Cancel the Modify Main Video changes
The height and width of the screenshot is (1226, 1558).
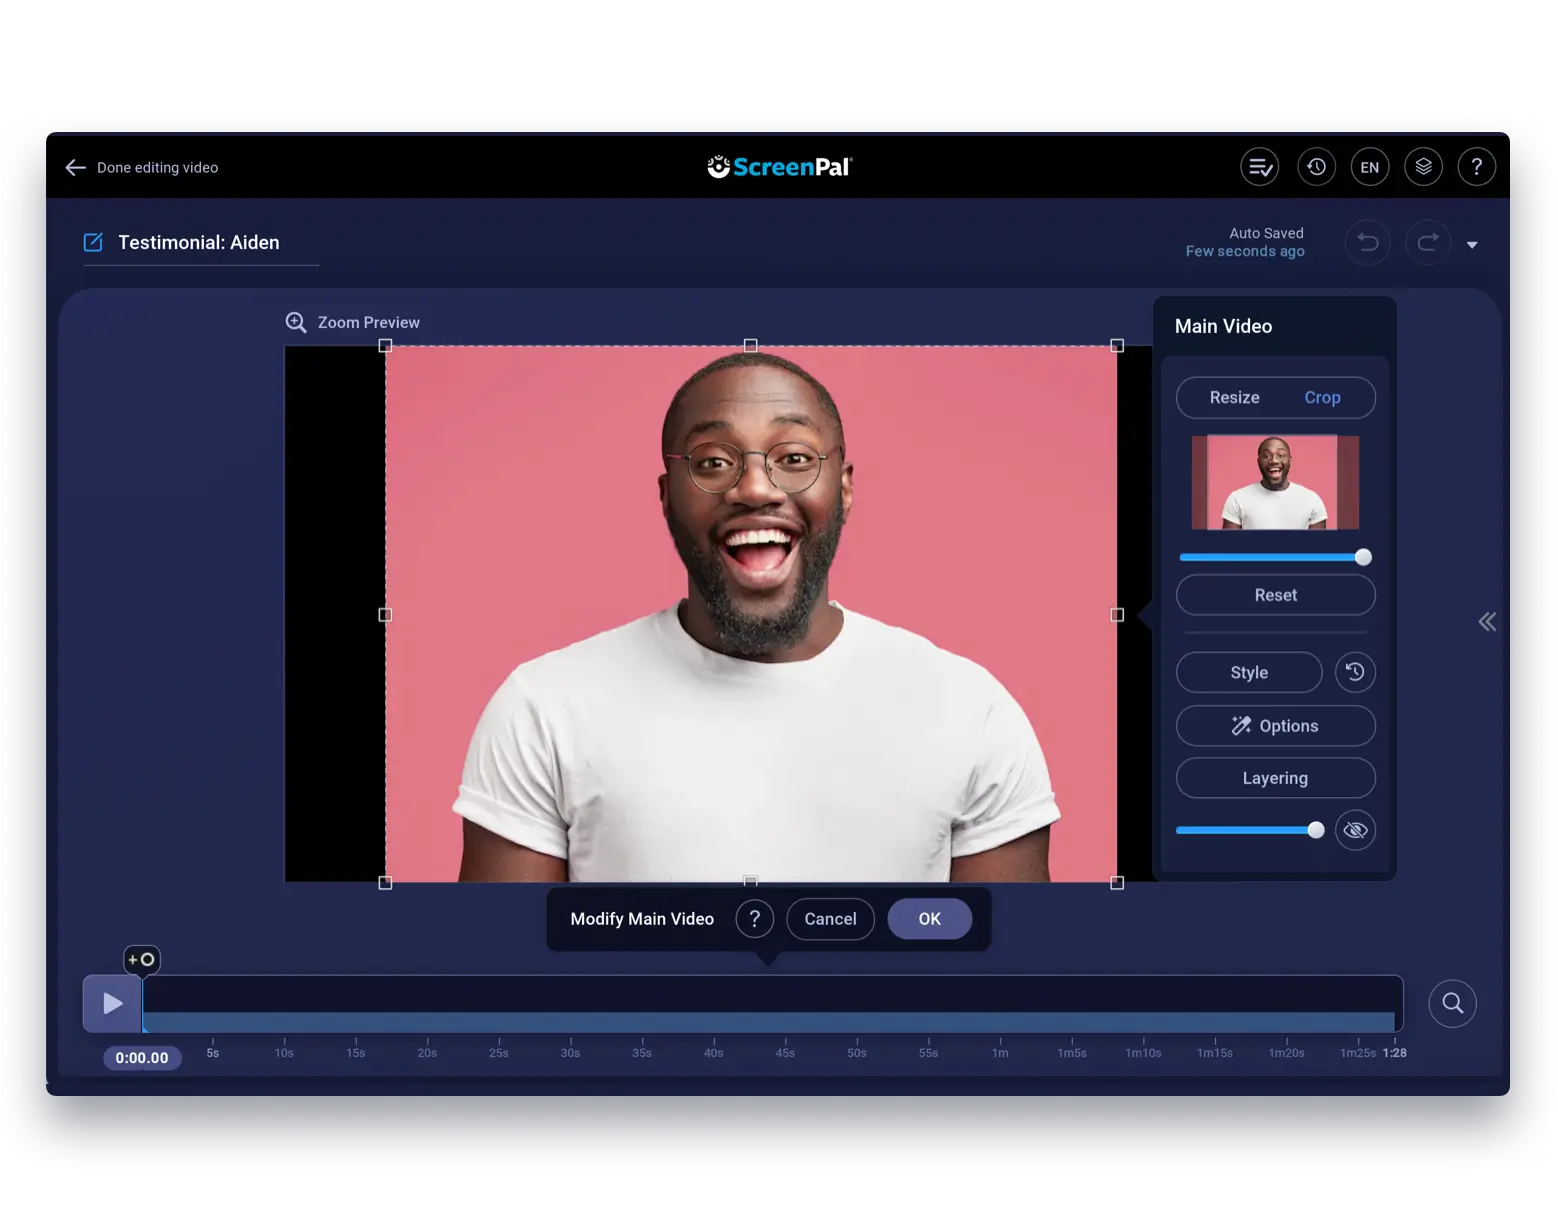[830, 919]
